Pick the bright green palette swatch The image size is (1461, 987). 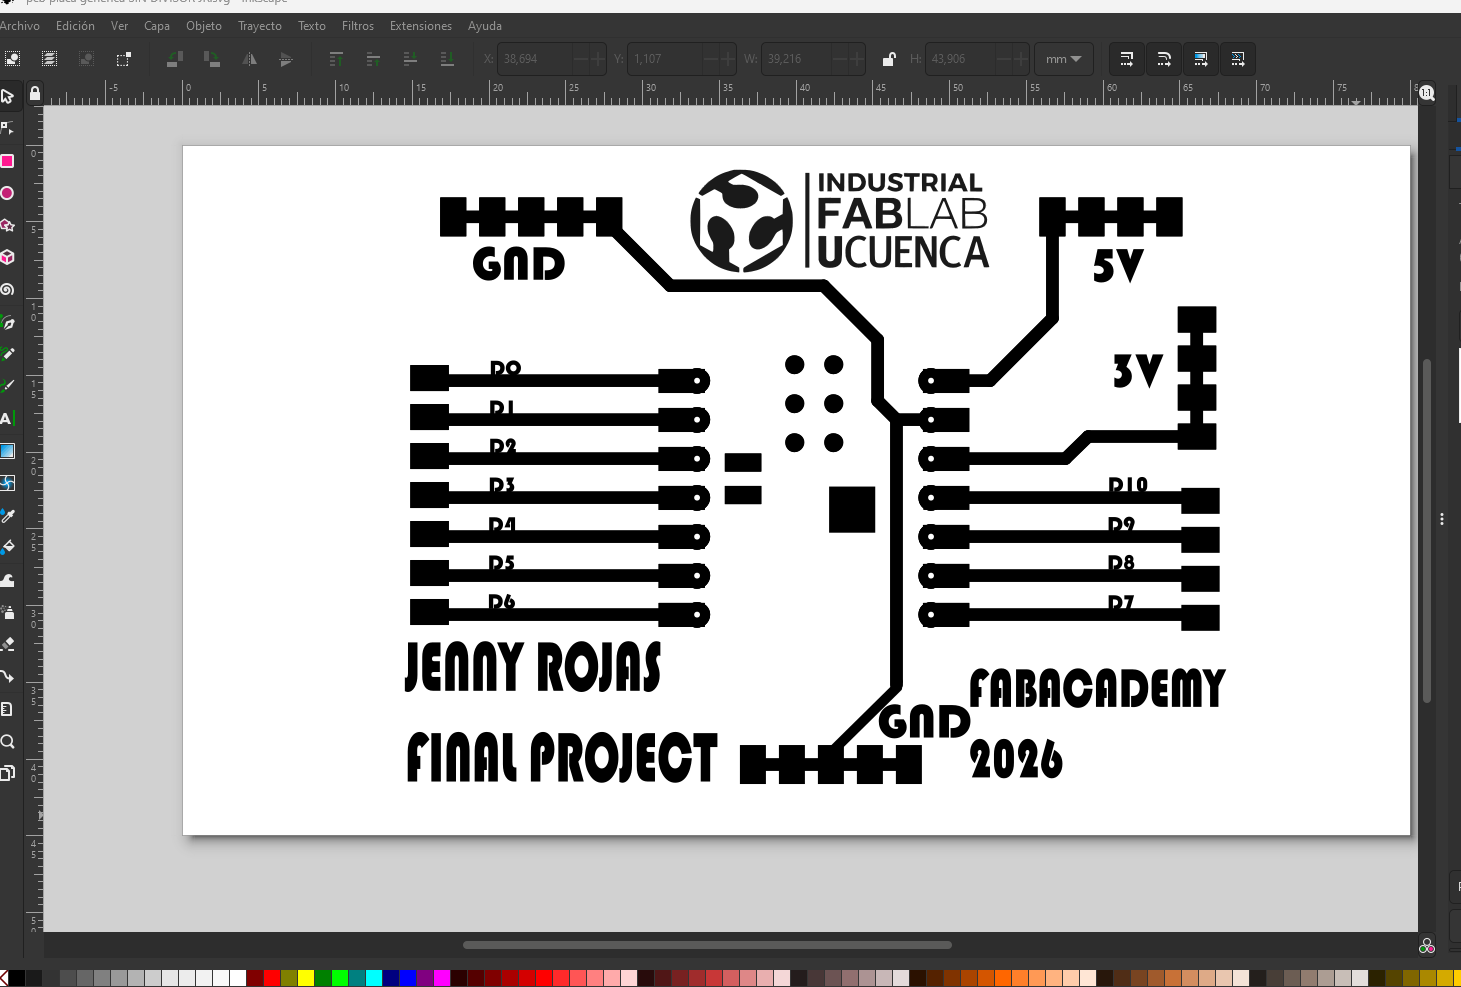[340, 978]
